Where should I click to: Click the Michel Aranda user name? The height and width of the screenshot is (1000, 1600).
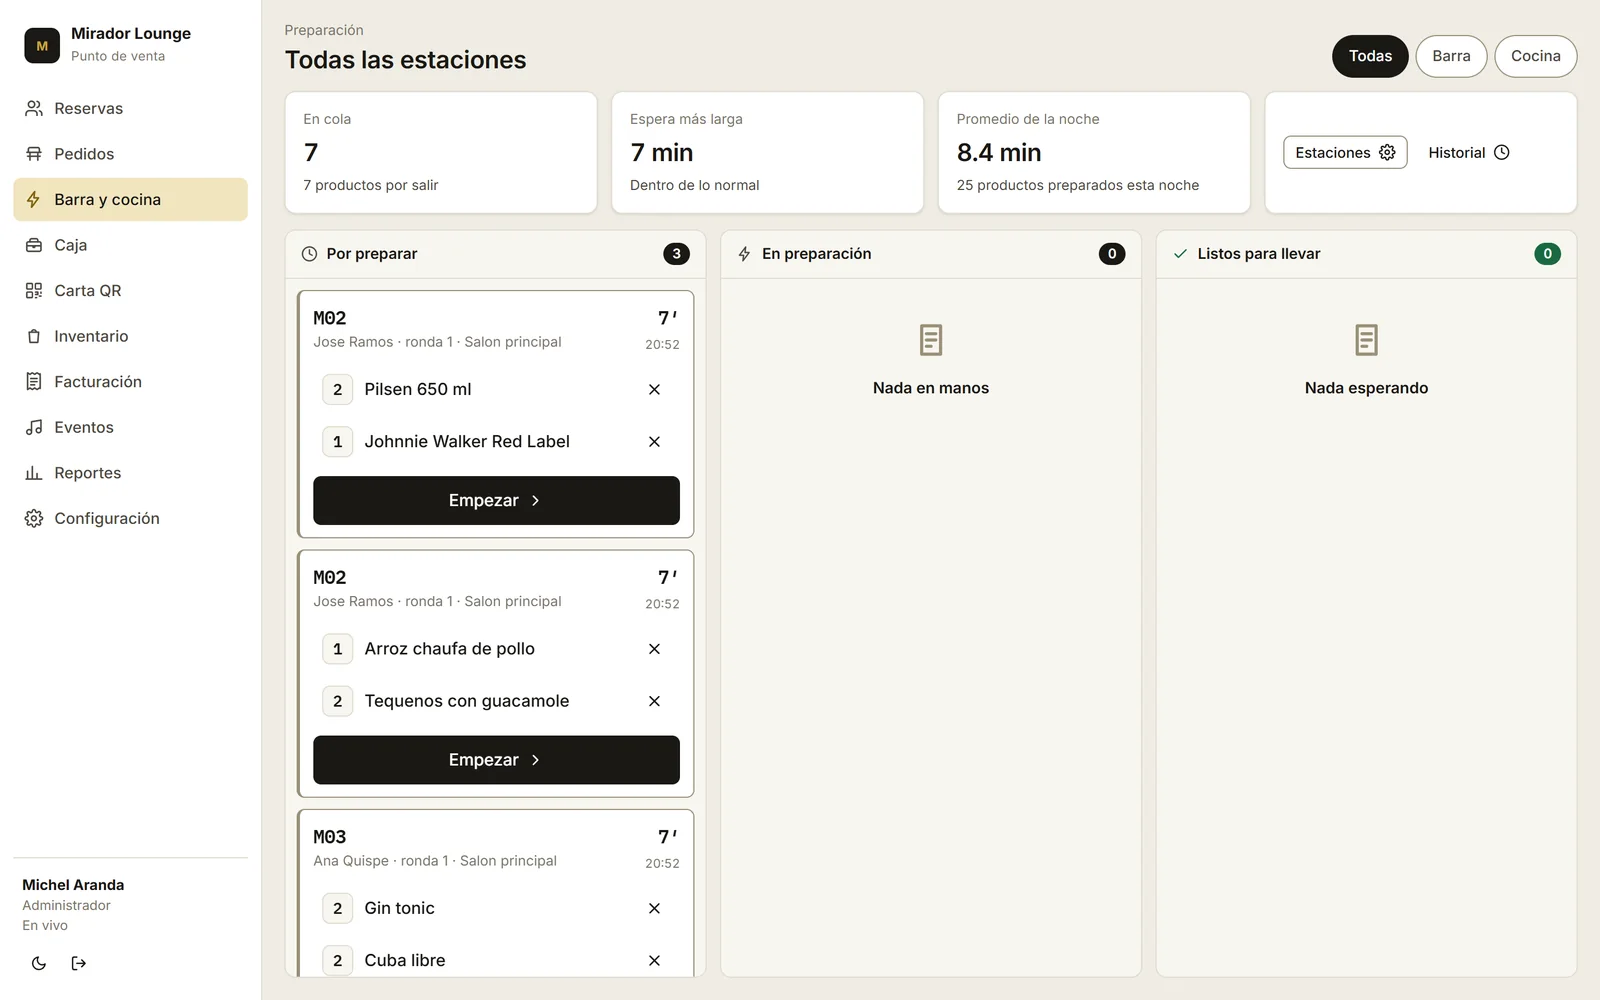73,885
